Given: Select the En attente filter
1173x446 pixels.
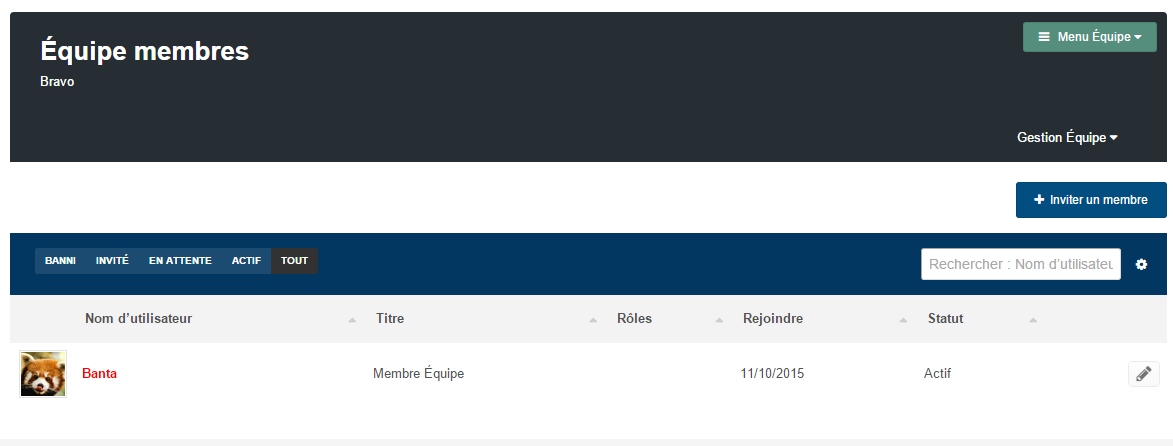Looking at the screenshot, I should click(x=180, y=261).
